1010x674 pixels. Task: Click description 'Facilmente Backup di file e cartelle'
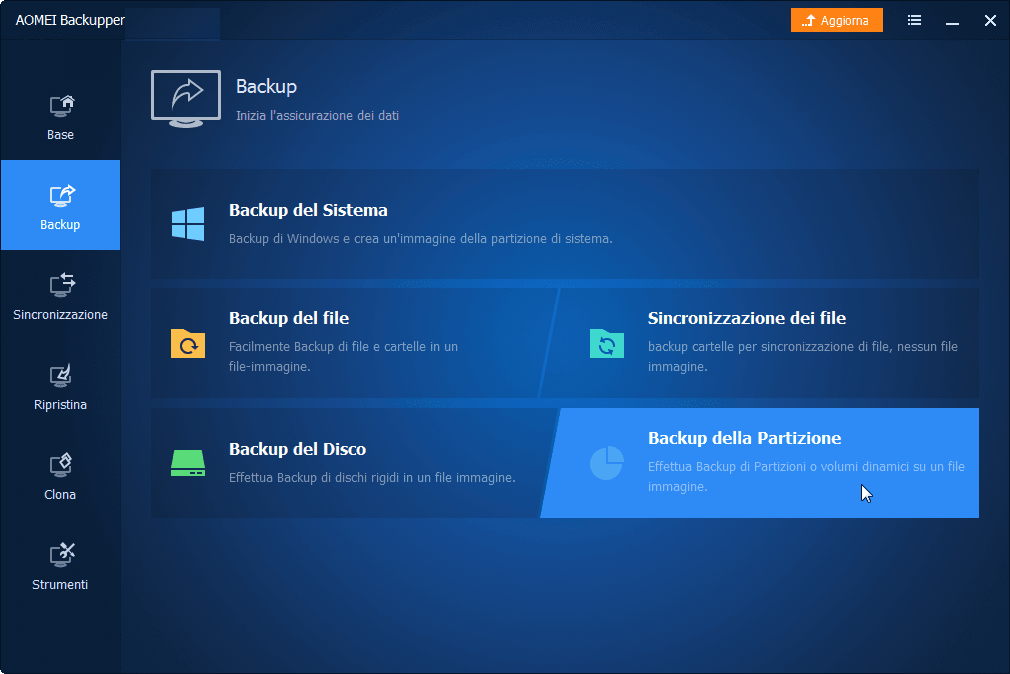[343, 356]
